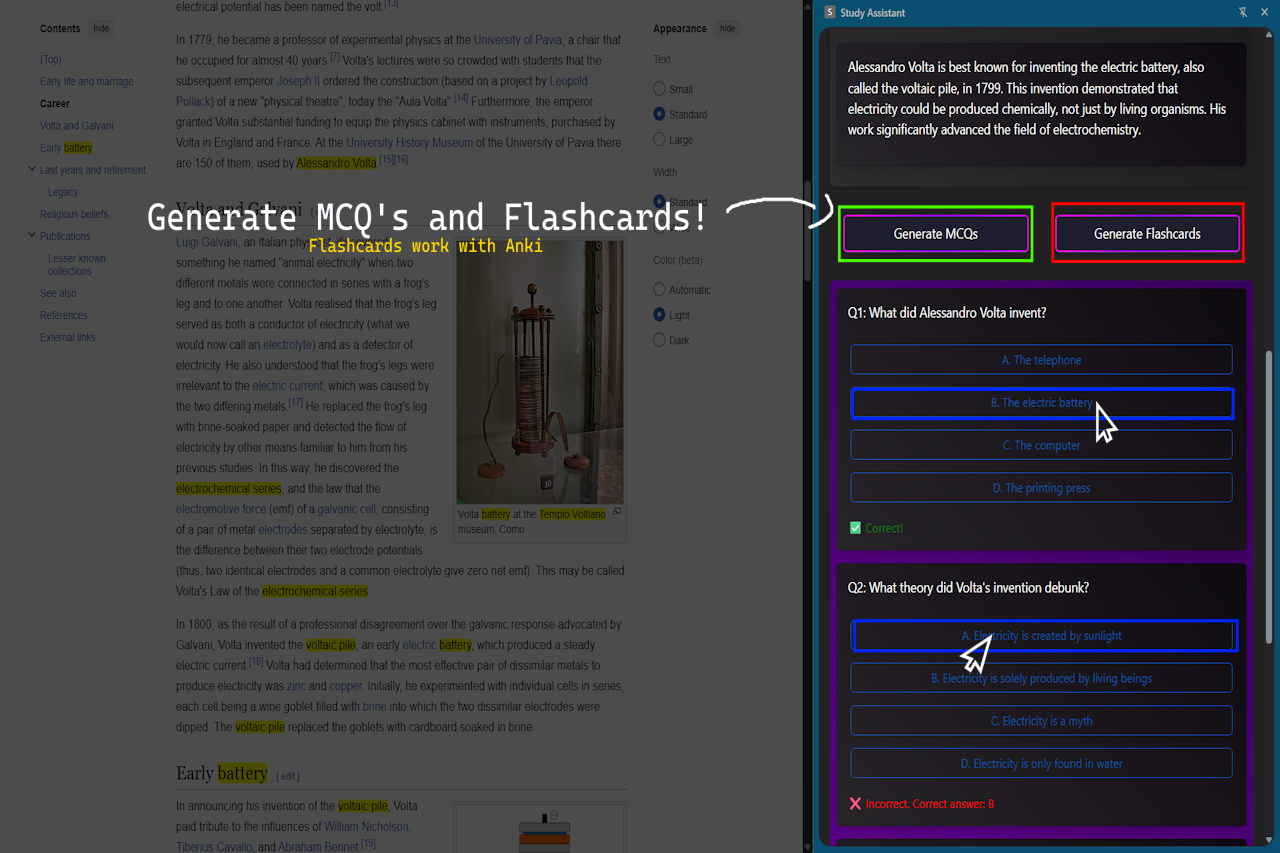Open the University History Museum link

pyautogui.click(x=410, y=143)
